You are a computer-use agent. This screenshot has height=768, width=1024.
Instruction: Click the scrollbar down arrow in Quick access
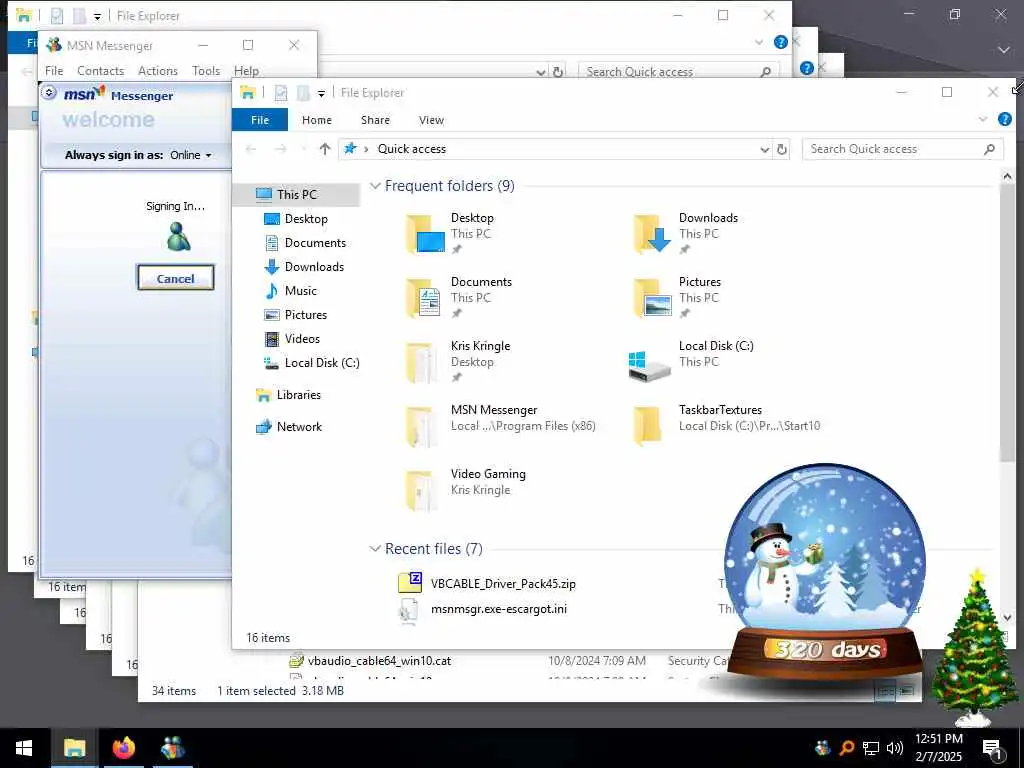pos(1006,617)
